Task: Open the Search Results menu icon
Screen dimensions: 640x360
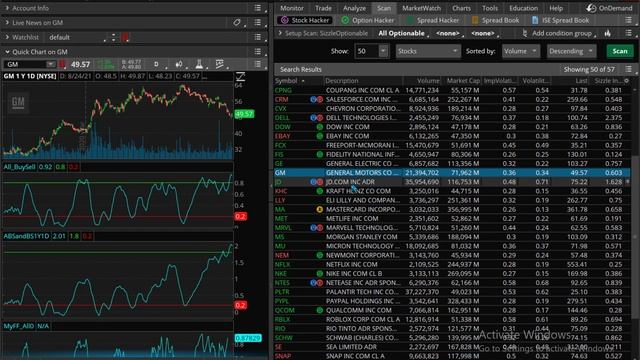Action: [x=629, y=69]
